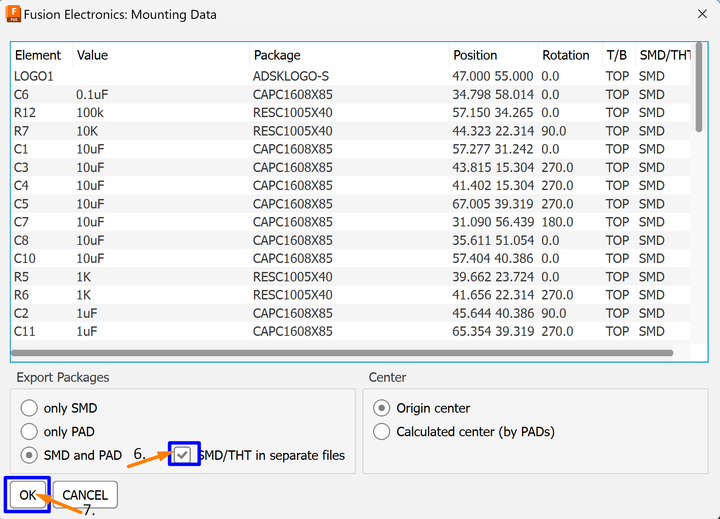Viewport: 720px width, 519px height.
Task: Select the C1 element row
Action: coord(351,149)
